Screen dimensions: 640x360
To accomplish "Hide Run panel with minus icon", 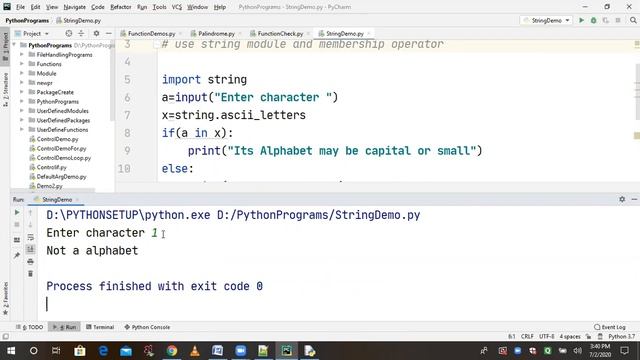I will 634,199.
